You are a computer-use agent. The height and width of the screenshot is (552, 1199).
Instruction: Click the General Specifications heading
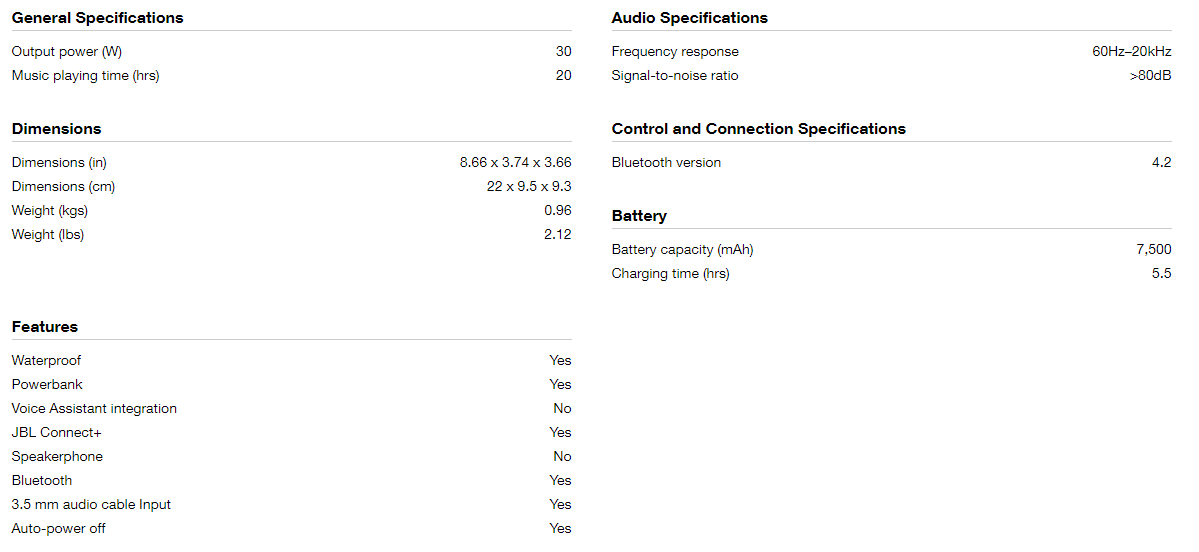97,18
